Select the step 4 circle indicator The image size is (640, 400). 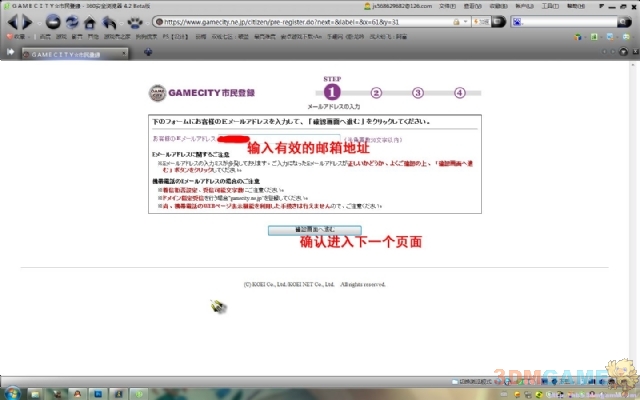(459, 93)
